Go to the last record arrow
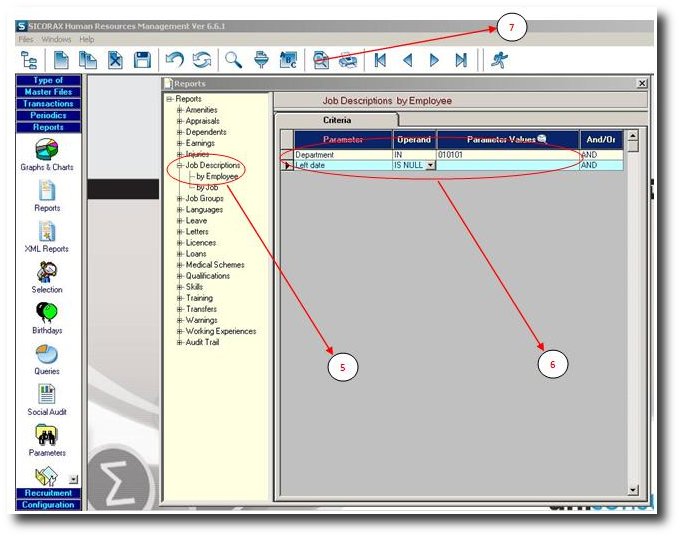Viewport: 680px width, 537px height. click(x=460, y=60)
